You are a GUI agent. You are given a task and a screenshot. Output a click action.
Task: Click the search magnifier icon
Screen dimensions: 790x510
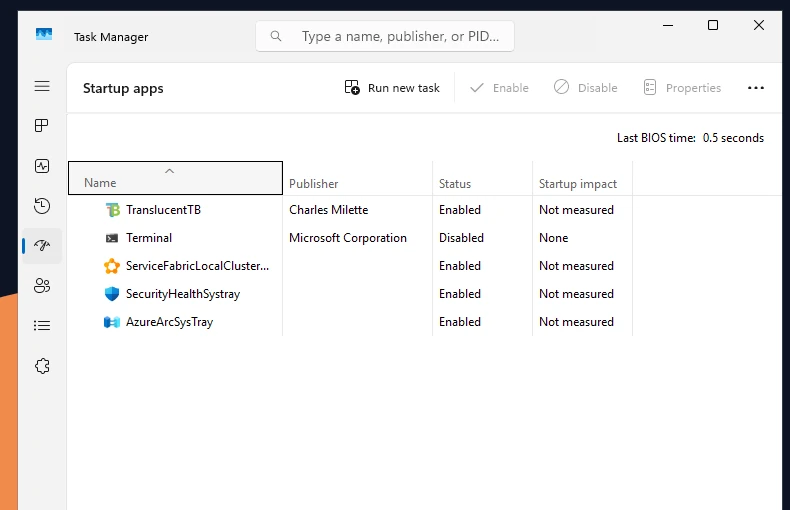[x=276, y=36]
